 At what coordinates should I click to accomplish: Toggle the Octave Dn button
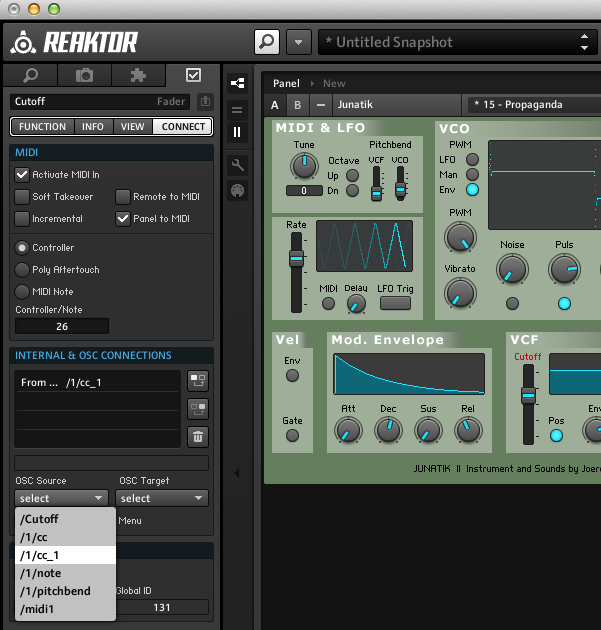pos(352,190)
